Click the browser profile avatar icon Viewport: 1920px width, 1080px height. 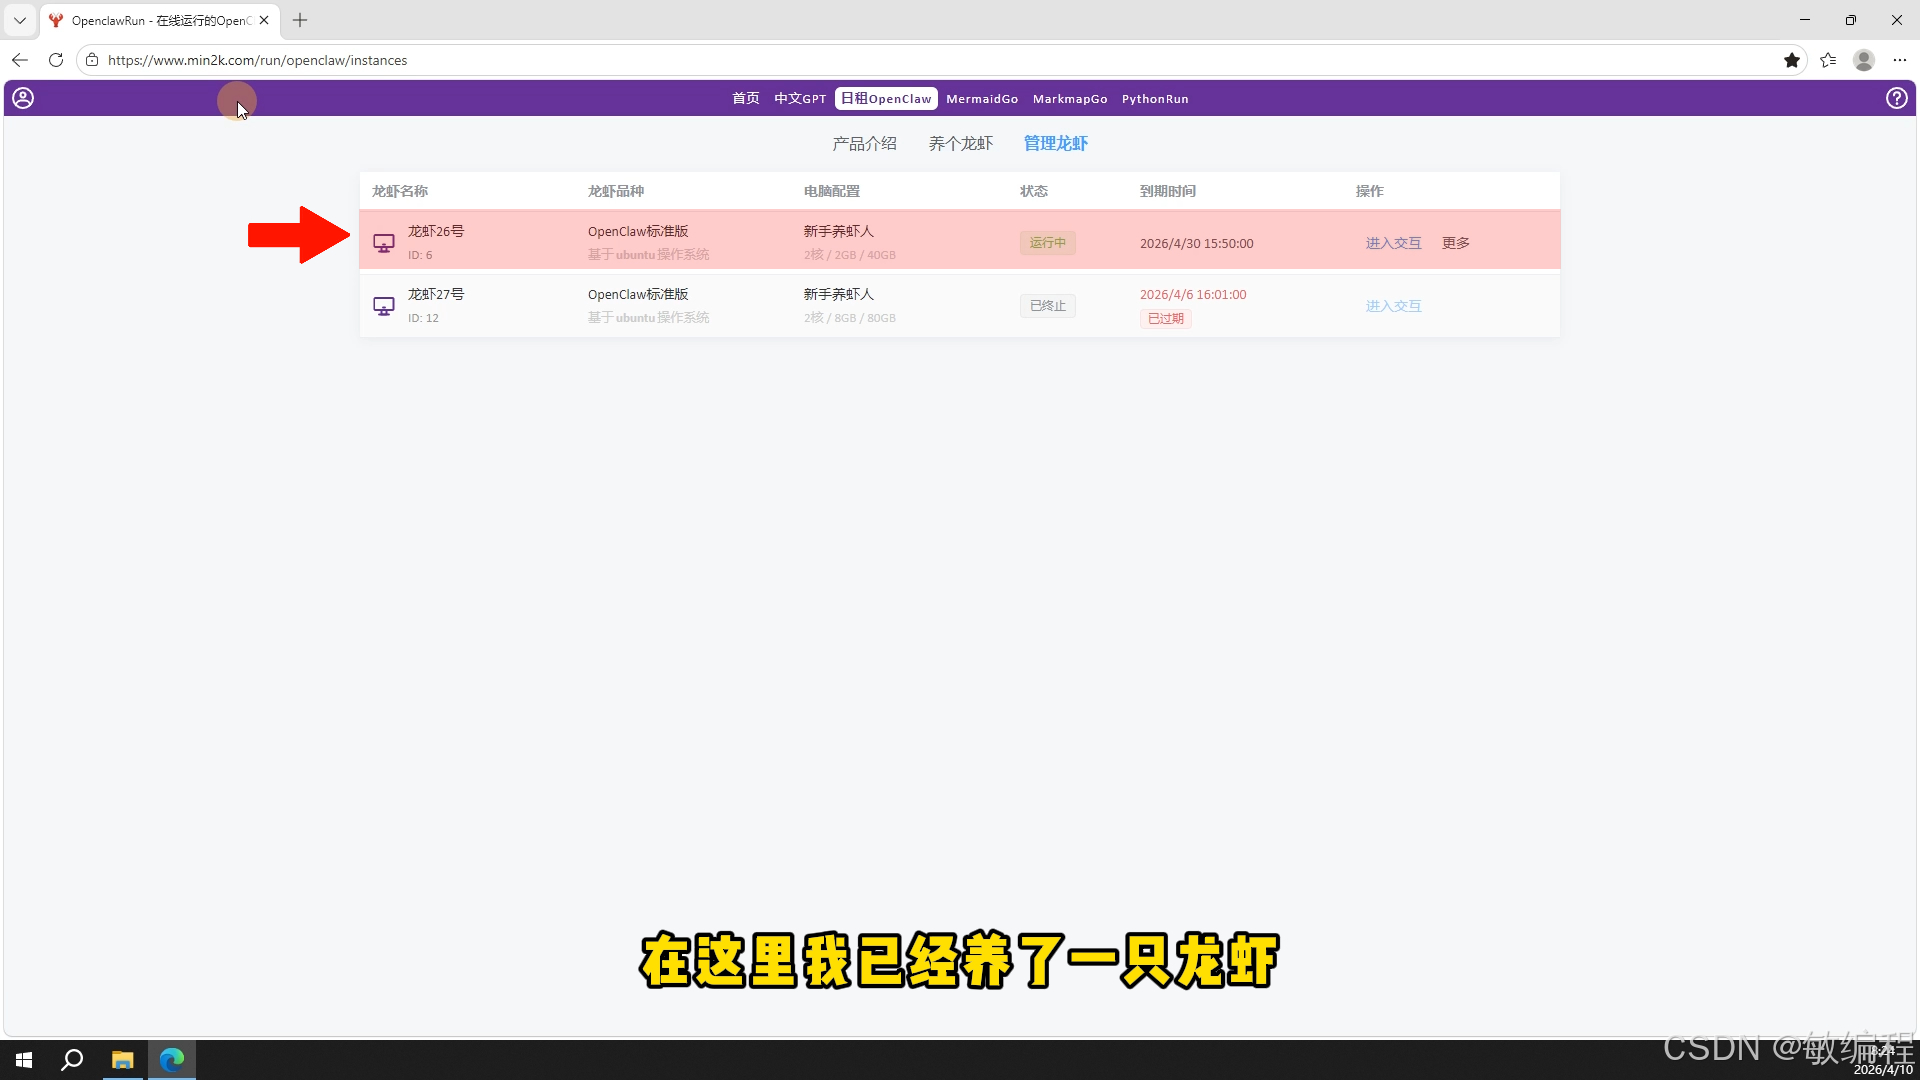pos(1864,60)
